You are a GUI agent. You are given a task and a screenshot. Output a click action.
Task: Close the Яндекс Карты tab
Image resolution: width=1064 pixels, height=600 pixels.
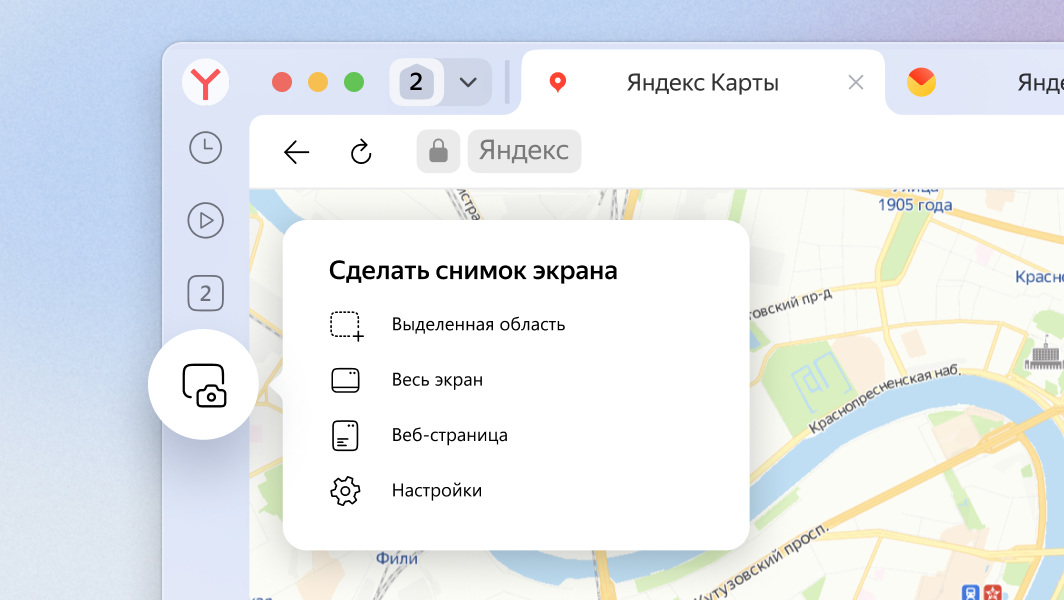(x=856, y=83)
